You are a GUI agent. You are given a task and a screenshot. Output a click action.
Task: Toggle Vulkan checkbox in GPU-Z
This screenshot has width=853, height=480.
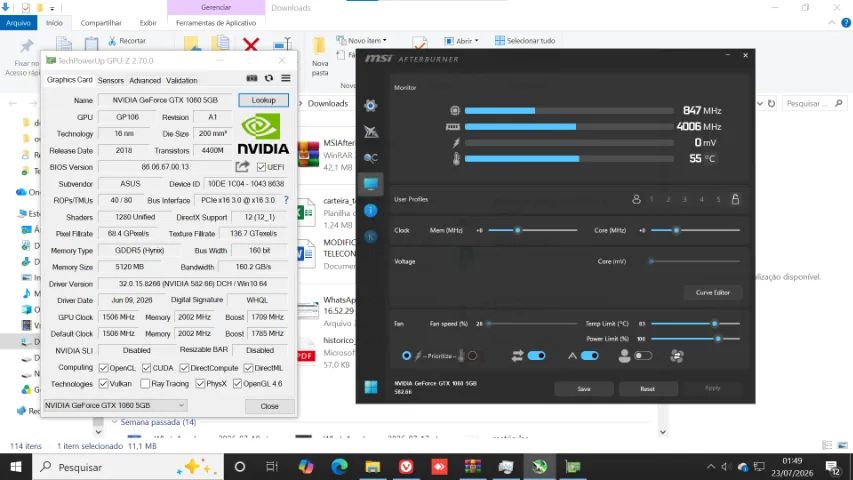(x=103, y=384)
